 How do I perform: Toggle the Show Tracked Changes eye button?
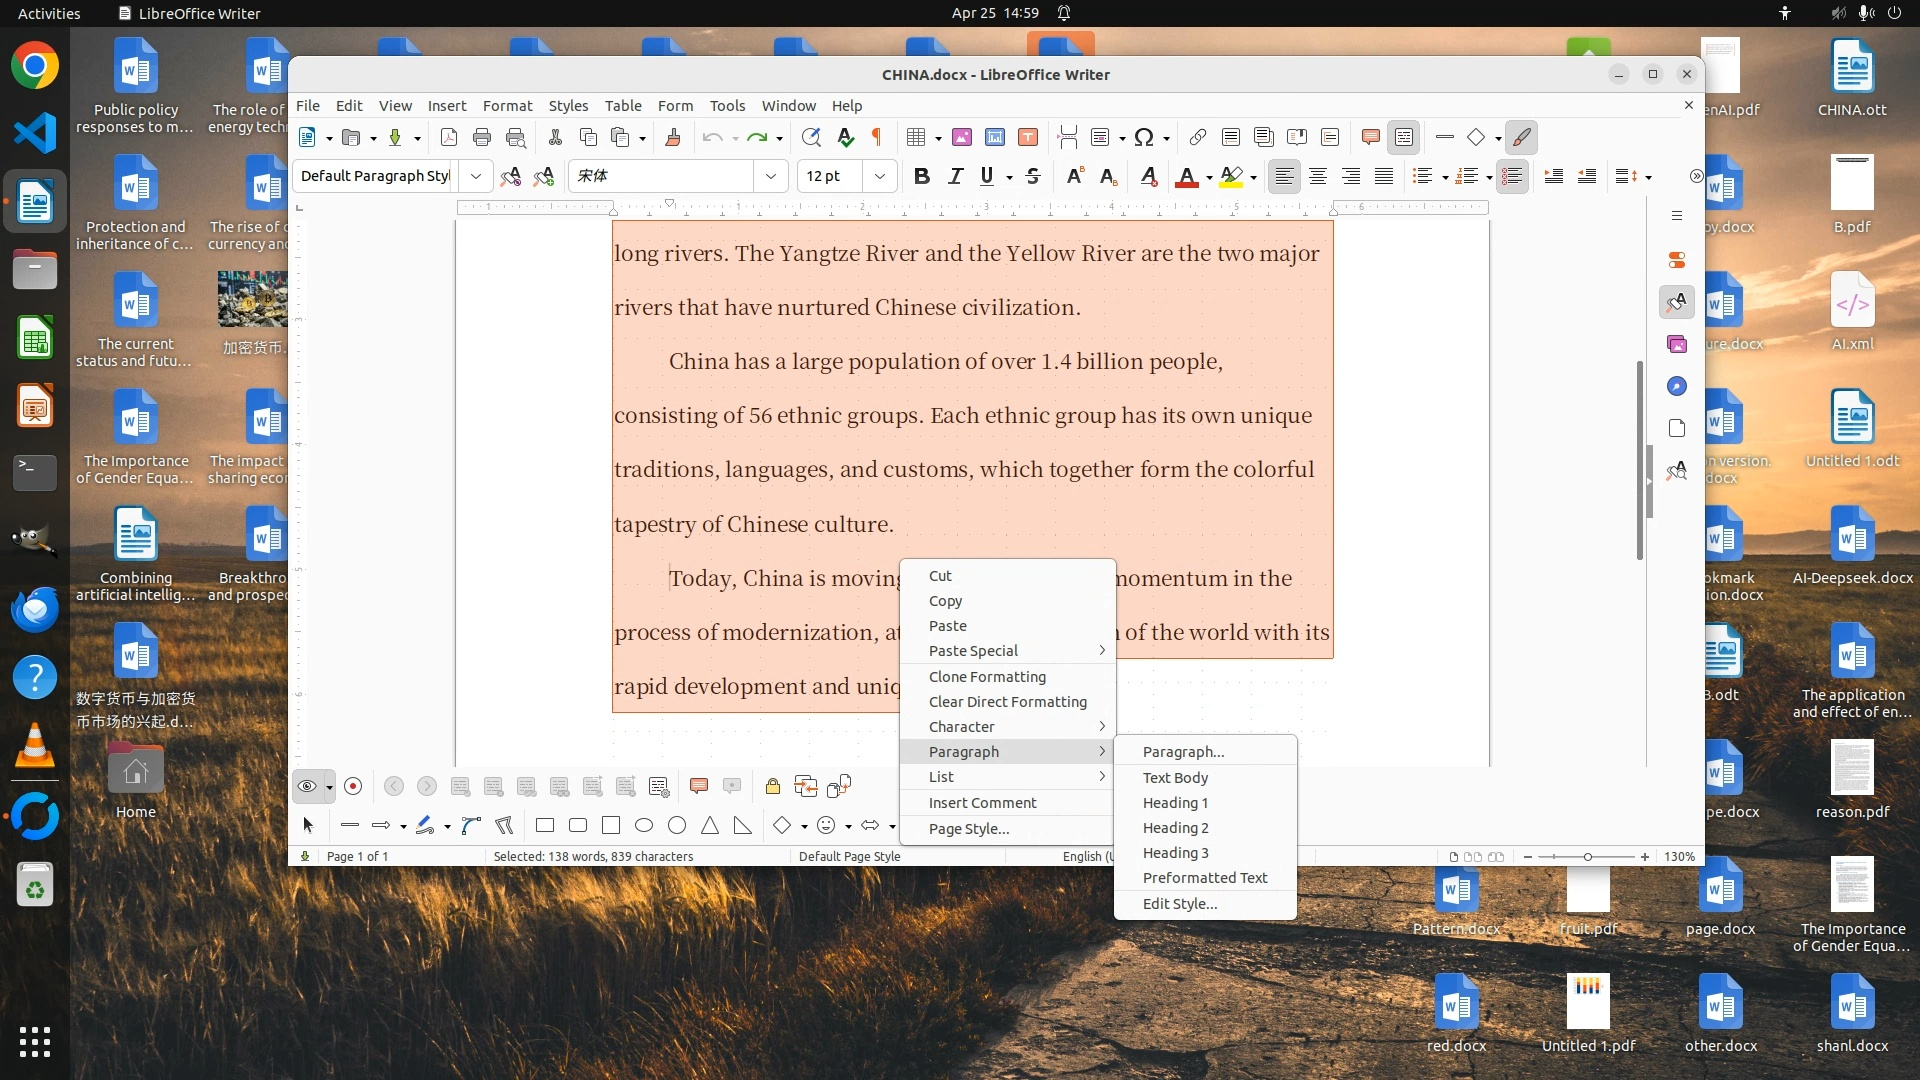(308, 787)
